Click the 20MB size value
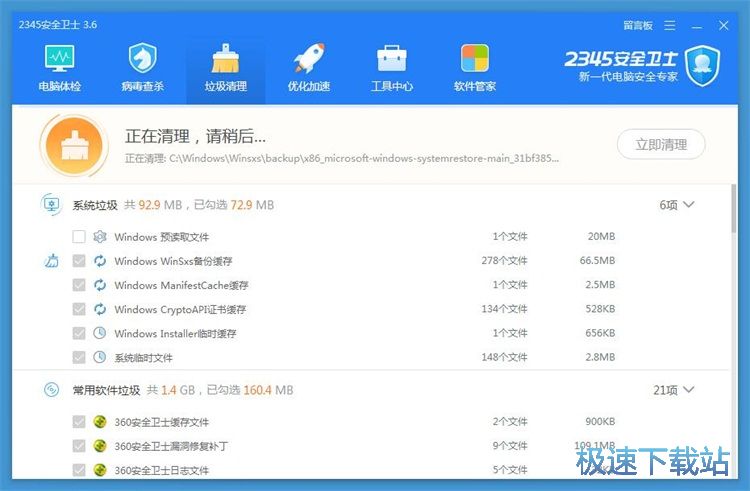Viewport: 750px width, 491px height. pyautogui.click(x=601, y=236)
